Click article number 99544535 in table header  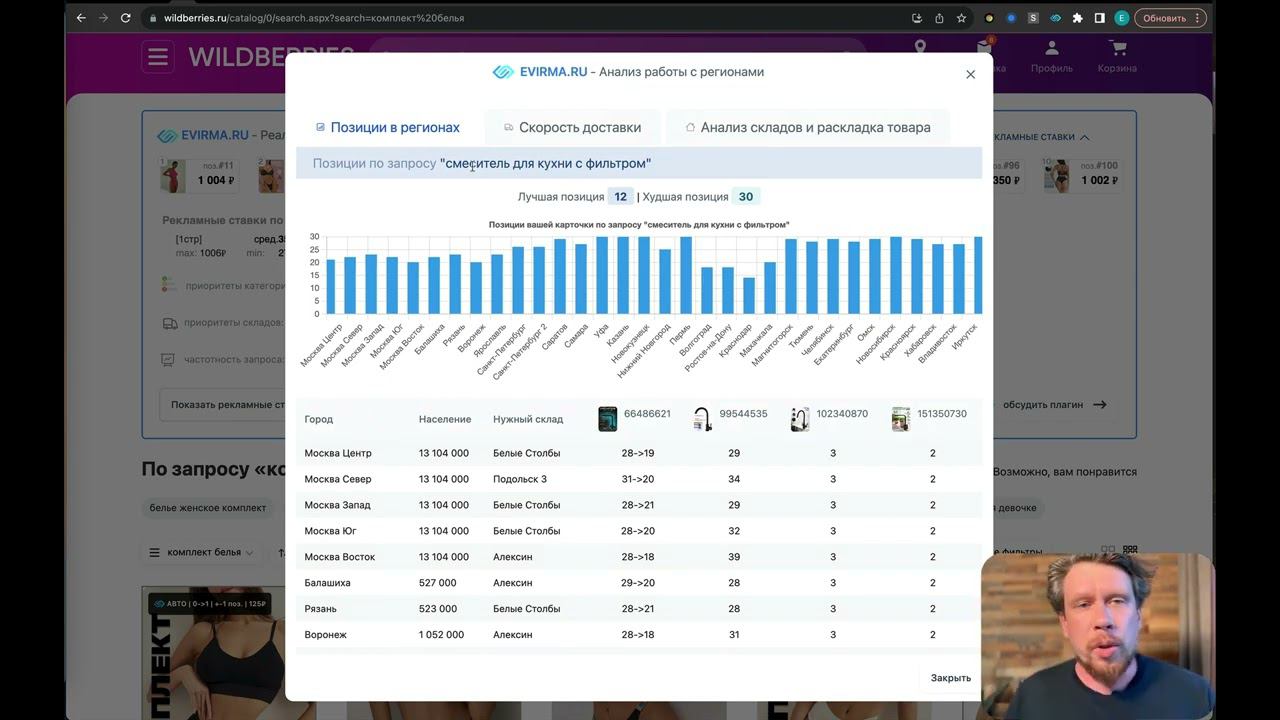(744, 414)
